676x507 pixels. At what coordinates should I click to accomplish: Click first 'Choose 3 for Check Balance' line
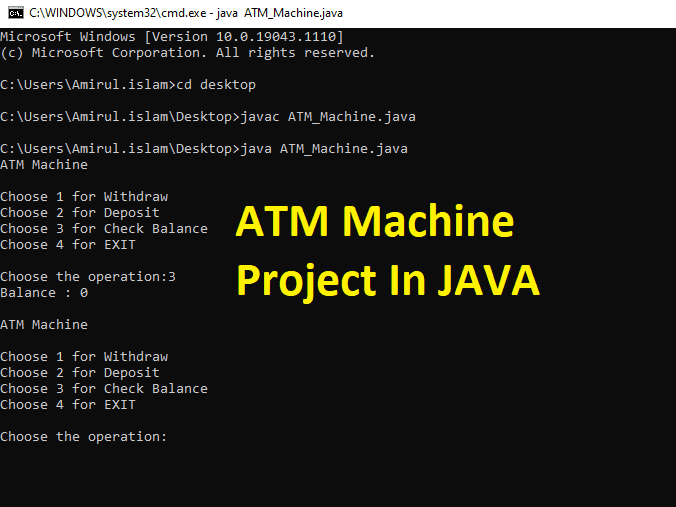[x=104, y=228]
